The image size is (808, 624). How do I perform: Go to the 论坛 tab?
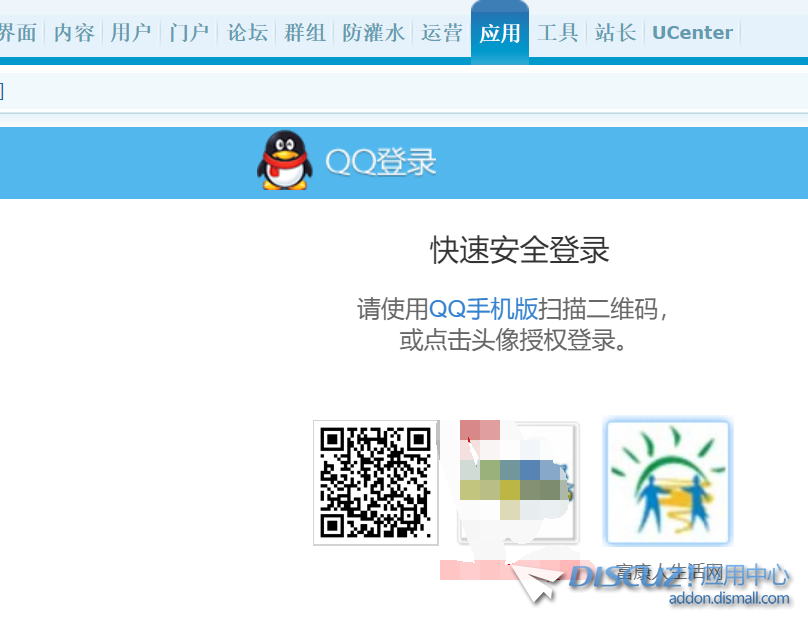coord(247,33)
